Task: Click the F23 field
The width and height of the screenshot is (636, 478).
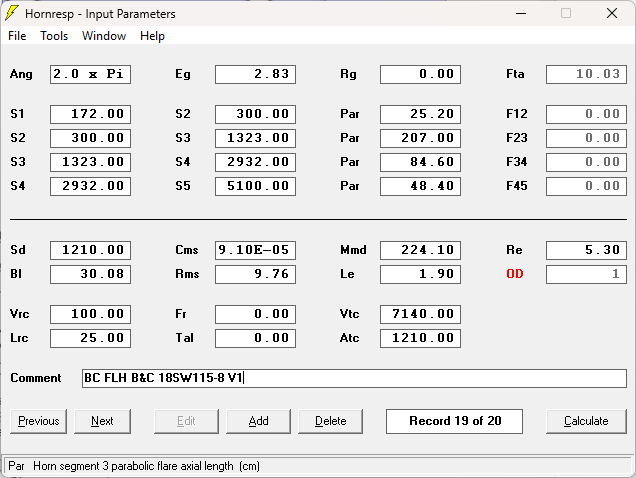Action: point(586,138)
